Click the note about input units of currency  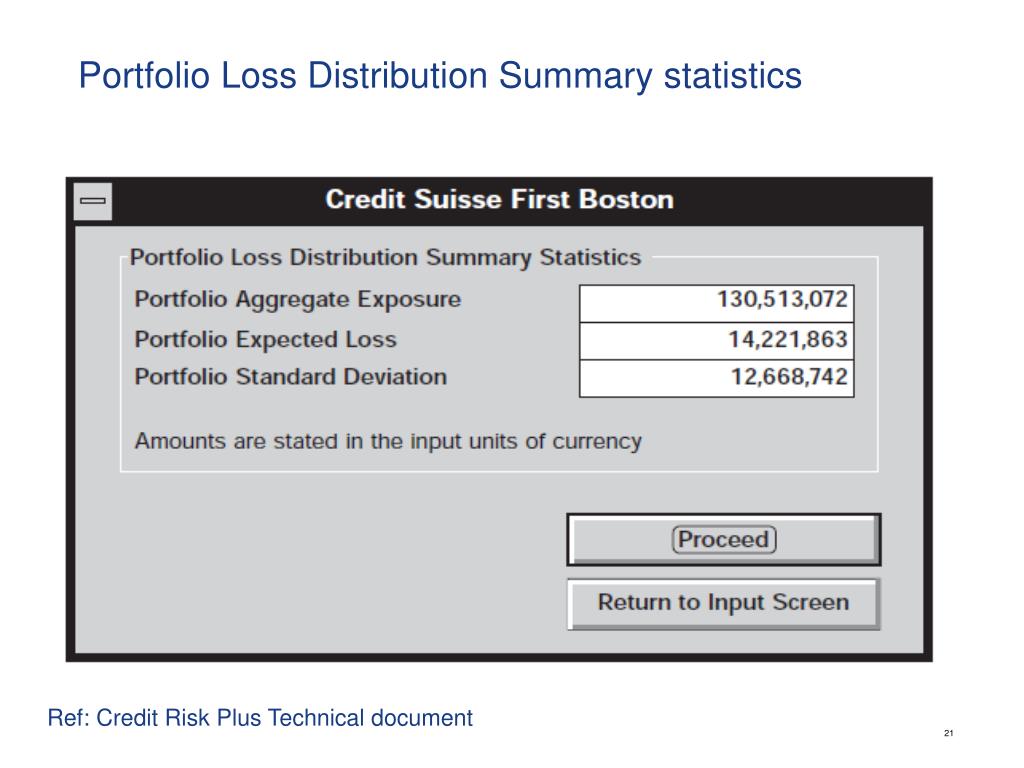click(388, 441)
